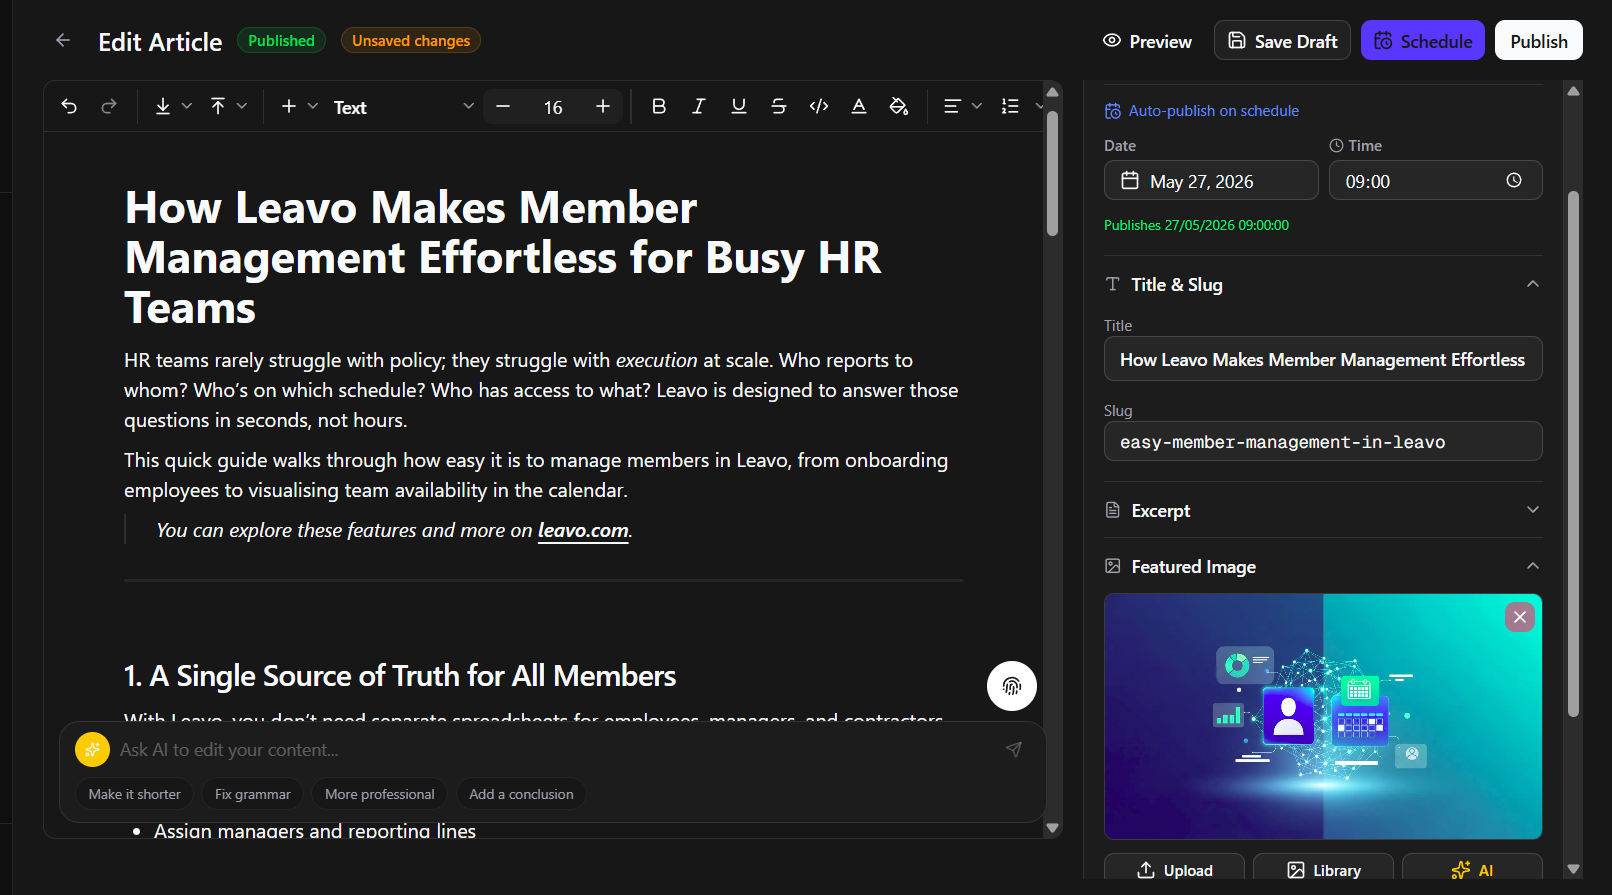Collapse the Title & Slug section
The height and width of the screenshot is (895, 1612).
coord(1532,284)
